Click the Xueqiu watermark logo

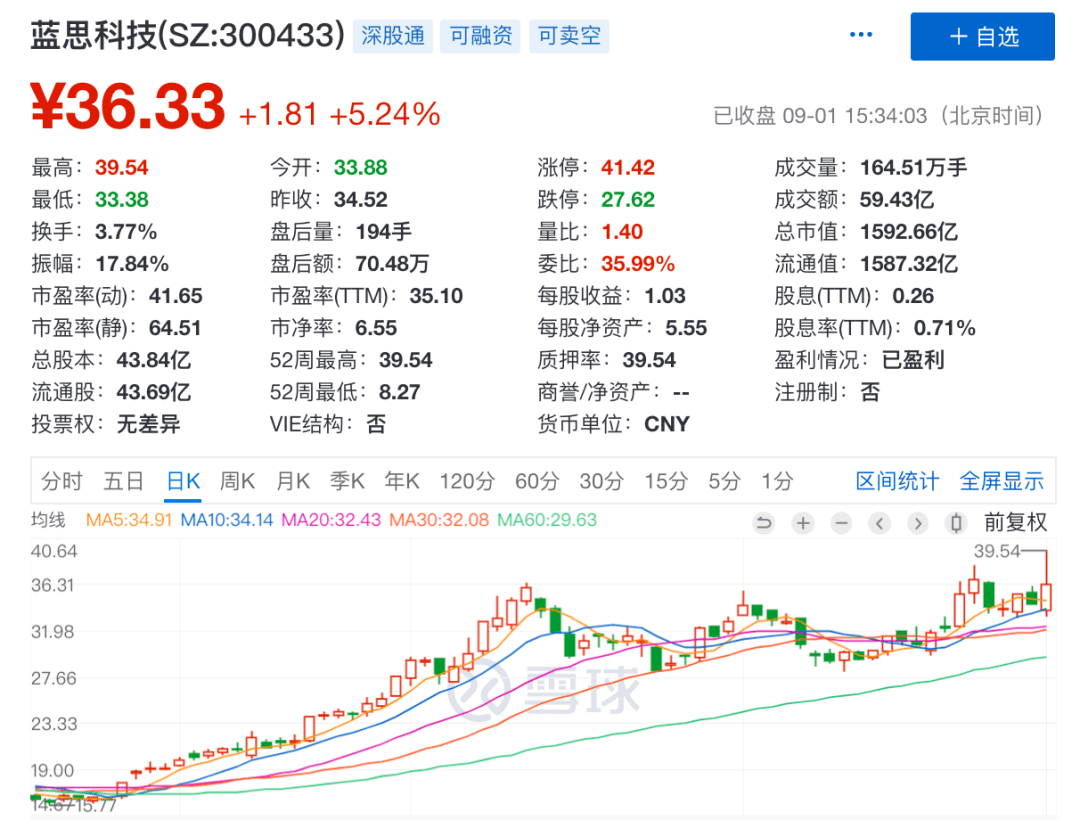click(x=545, y=689)
